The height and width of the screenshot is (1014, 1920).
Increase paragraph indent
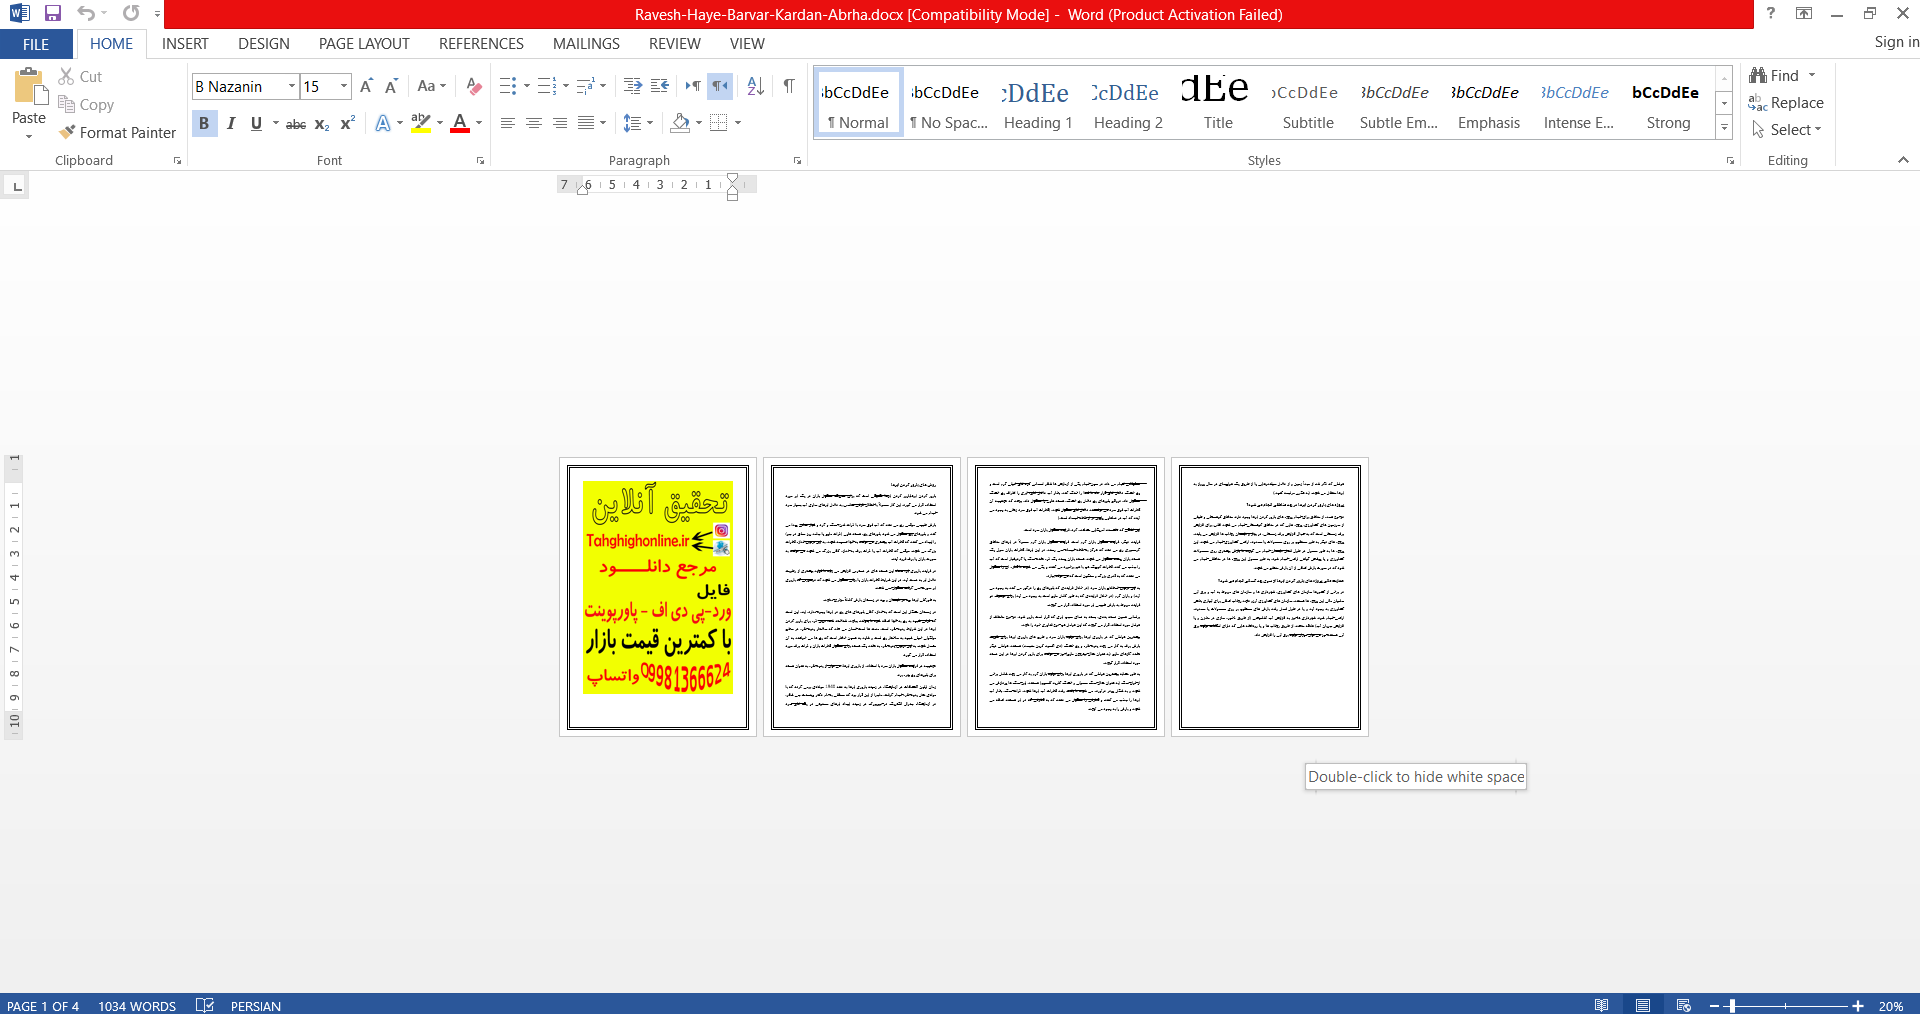(x=660, y=86)
